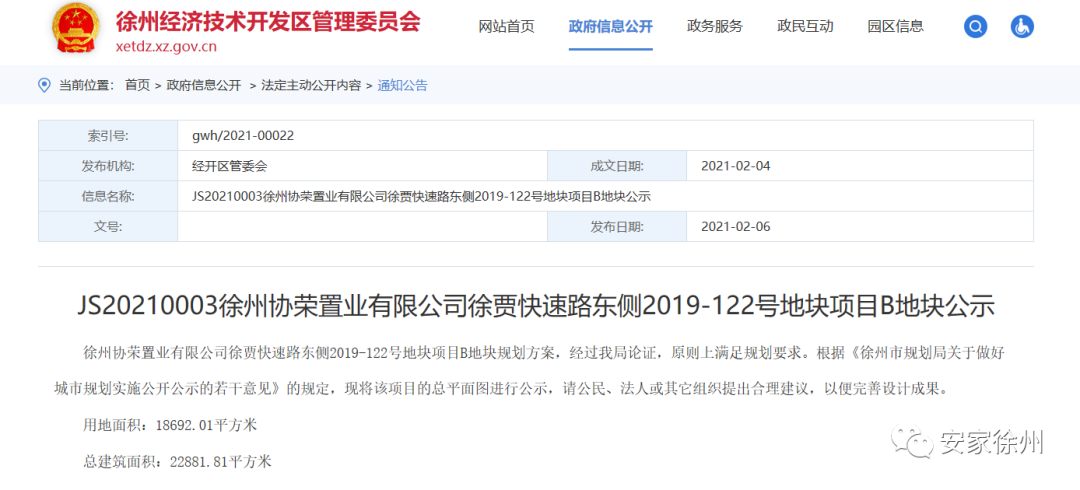This screenshot has width=1080, height=490.
Task: Go to 政民互动 section
Action: (805, 27)
